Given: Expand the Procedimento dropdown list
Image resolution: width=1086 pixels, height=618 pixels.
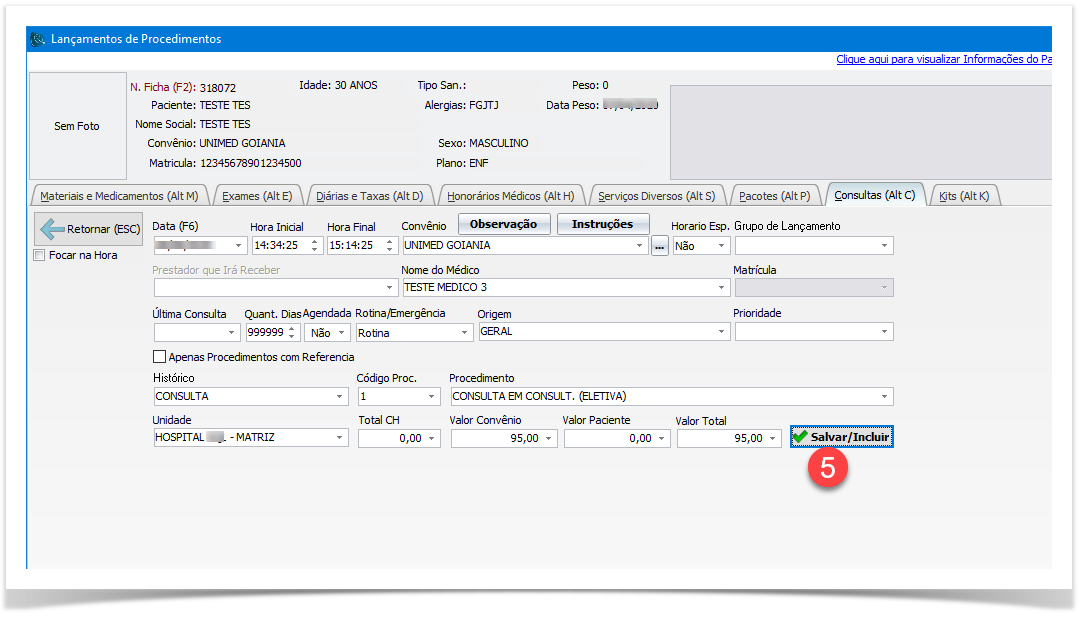Looking at the screenshot, I should [884, 396].
